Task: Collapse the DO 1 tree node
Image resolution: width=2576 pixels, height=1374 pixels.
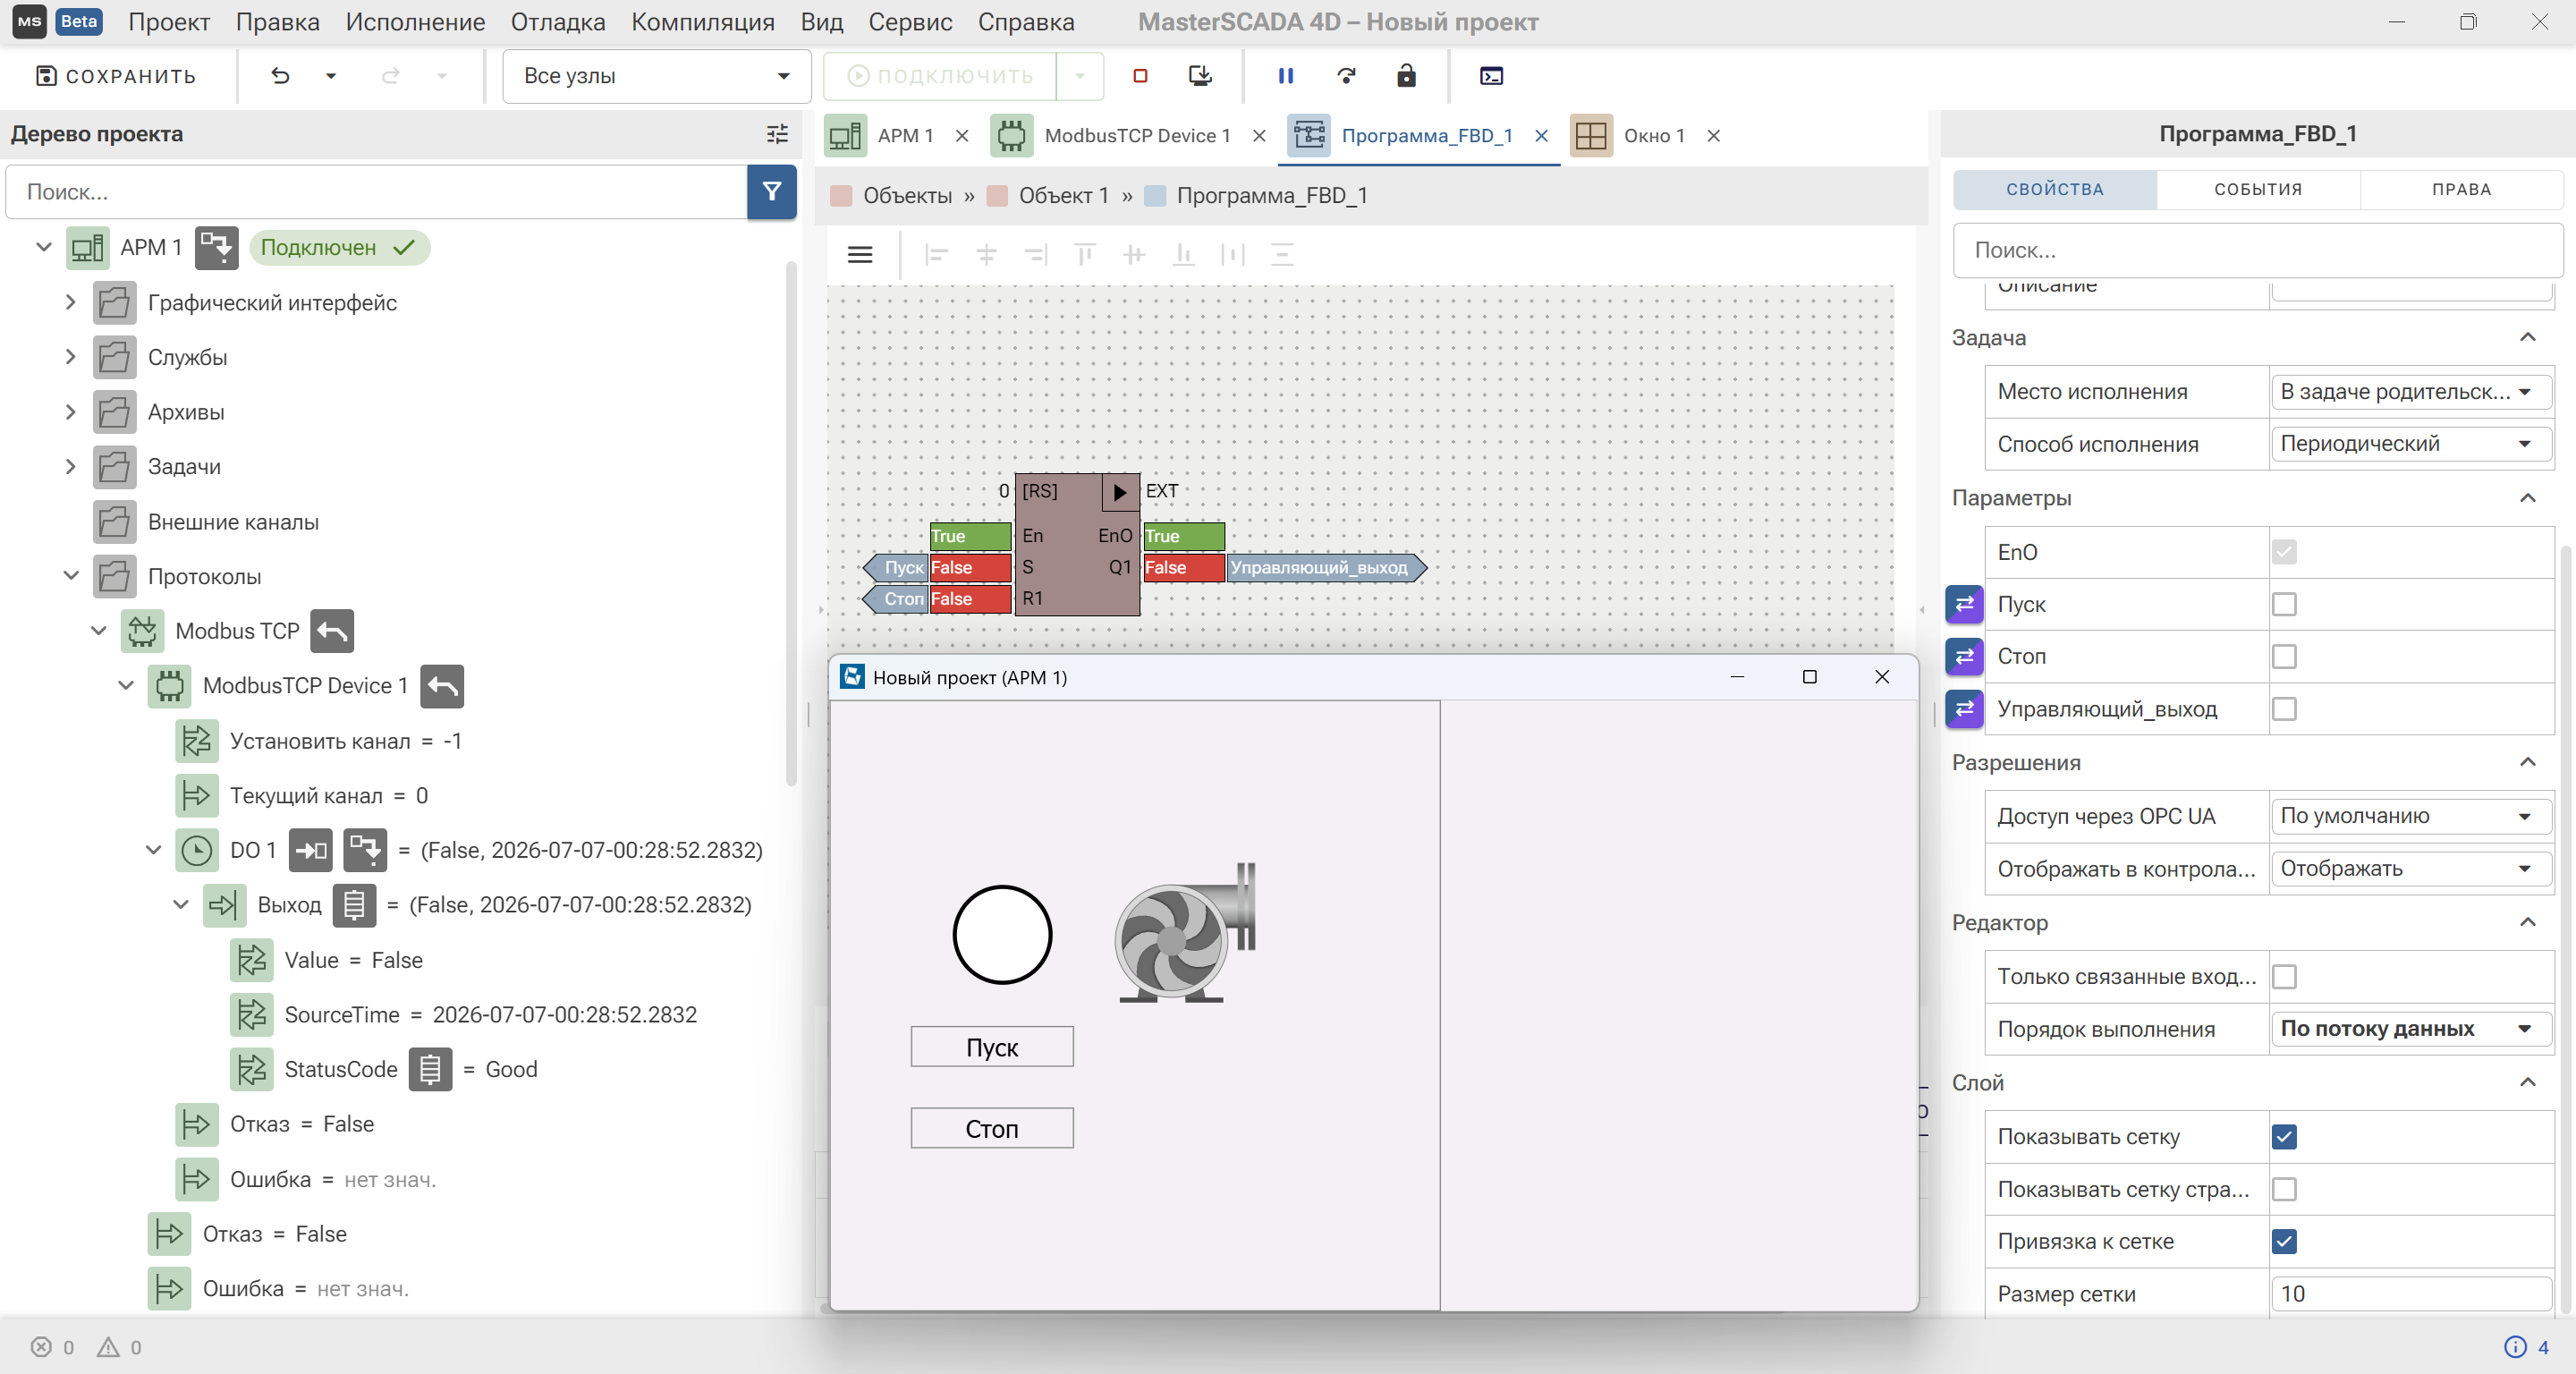Action: (x=153, y=850)
